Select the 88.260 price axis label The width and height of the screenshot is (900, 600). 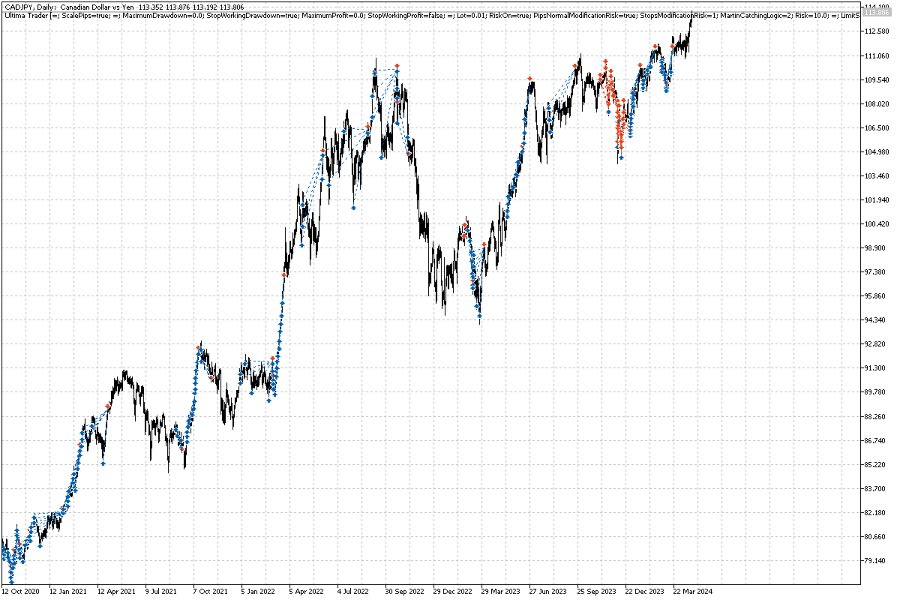875,416
